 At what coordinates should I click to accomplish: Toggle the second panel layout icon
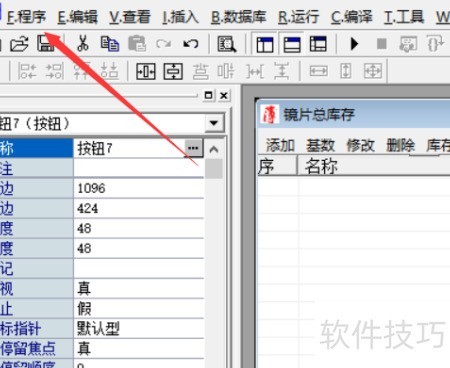pyautogui.click(x=292, y=44)
